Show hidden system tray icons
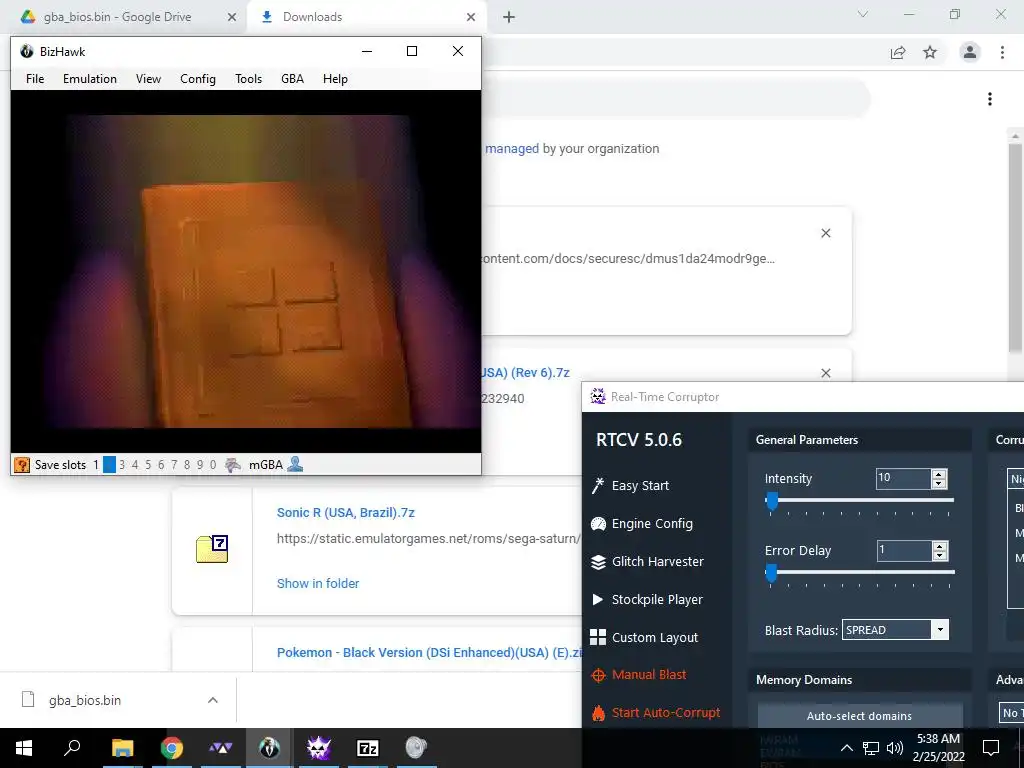1024x768 pixels. (x=846, y=748)
